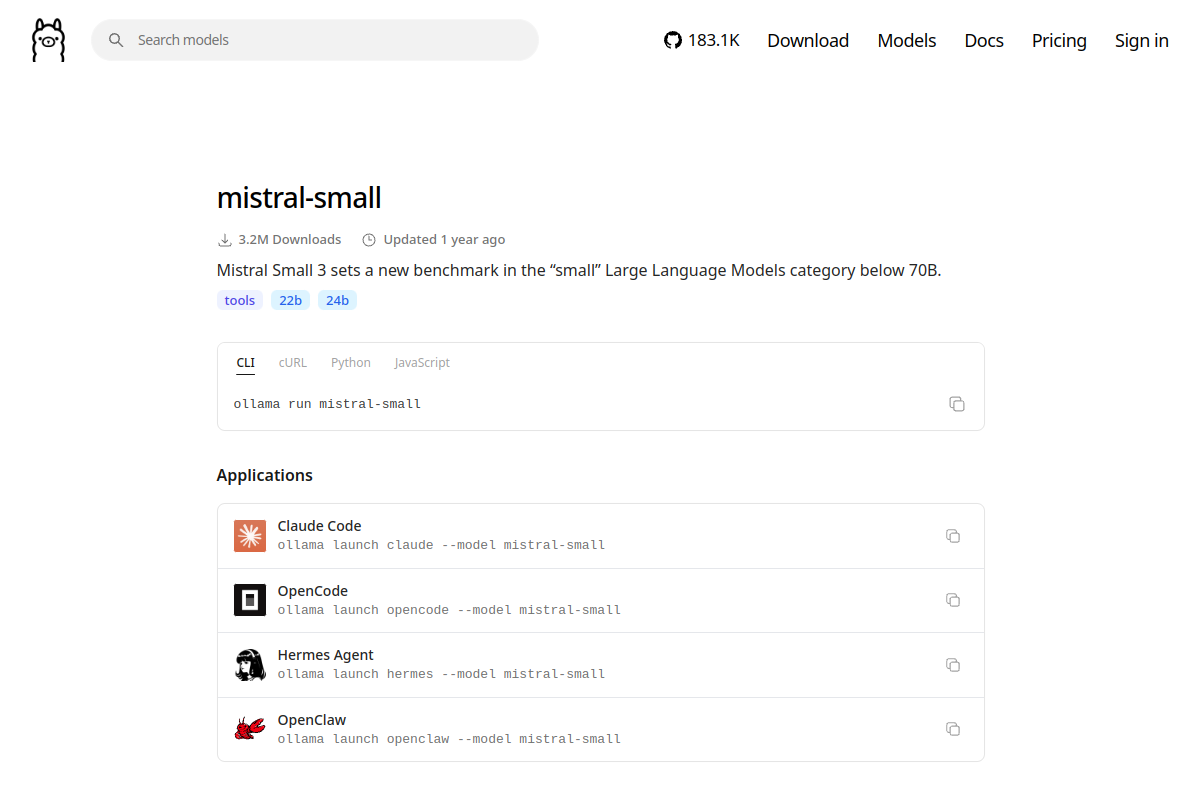The width and height of the screenshot is (1200, 800).
Task: Click the Hermes Agent app icon
Action: (x=250, y=665)
